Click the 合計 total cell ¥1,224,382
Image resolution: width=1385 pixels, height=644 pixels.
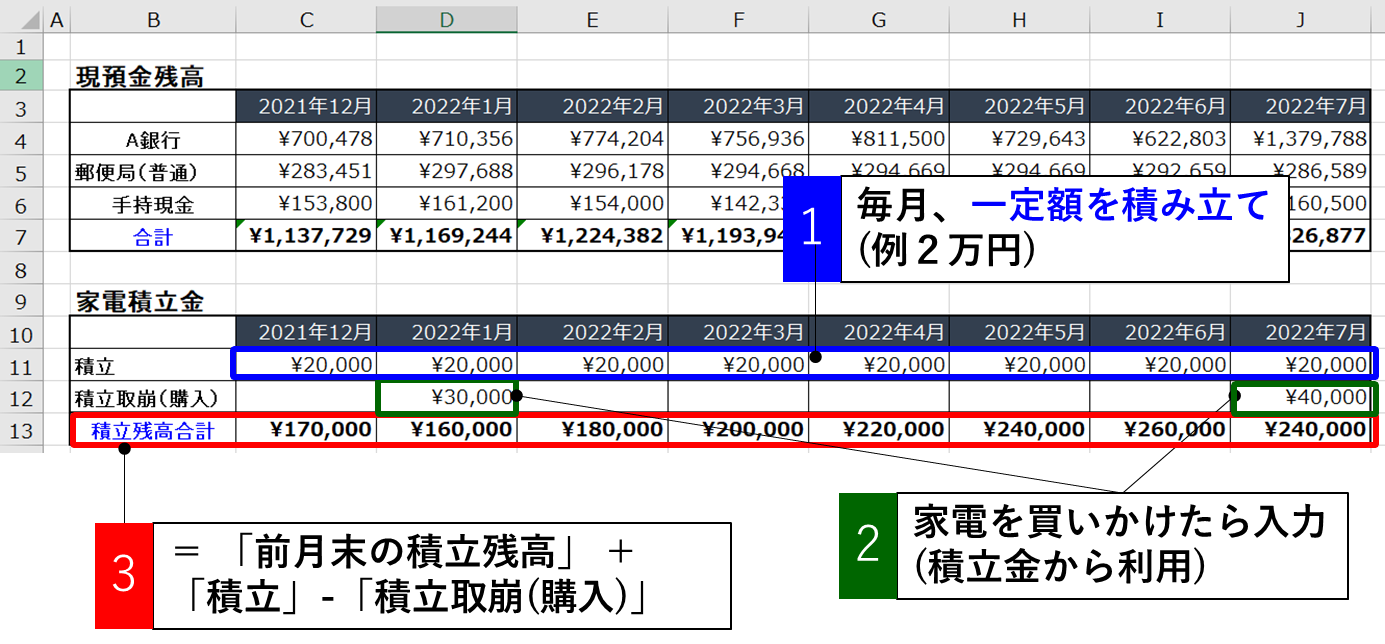(592, 236)
